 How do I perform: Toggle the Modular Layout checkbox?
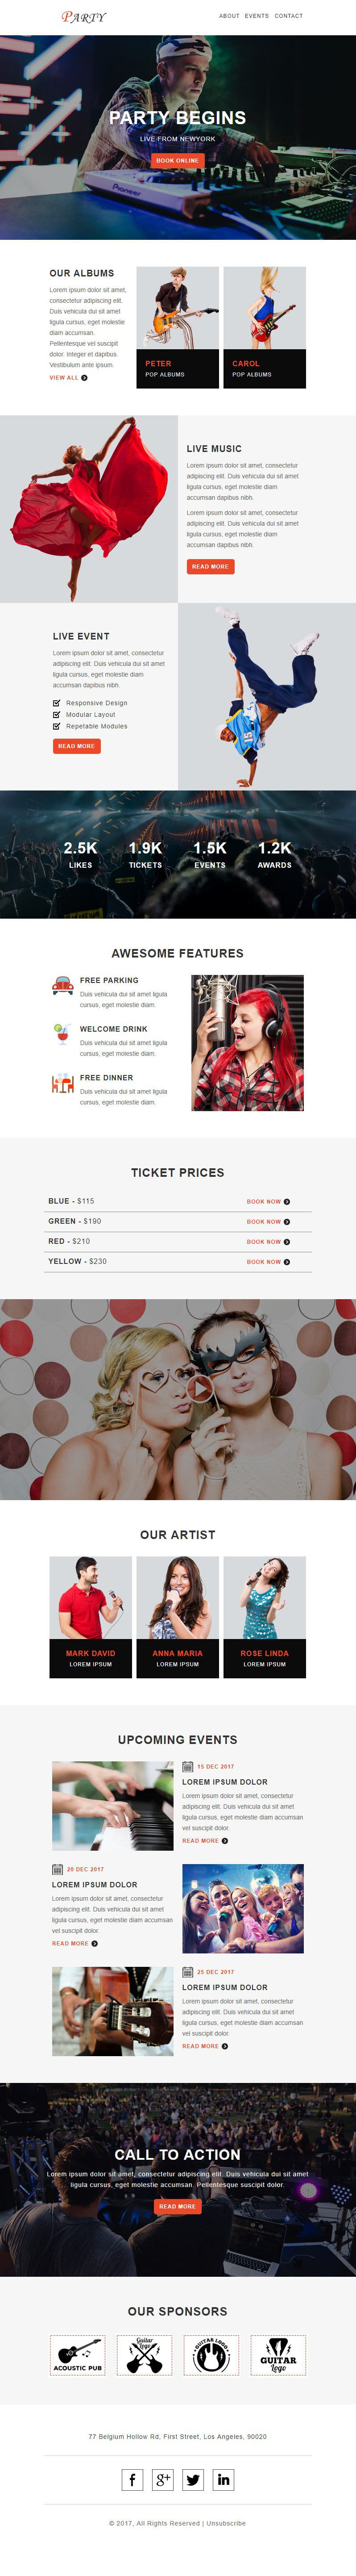coord(57,714)
